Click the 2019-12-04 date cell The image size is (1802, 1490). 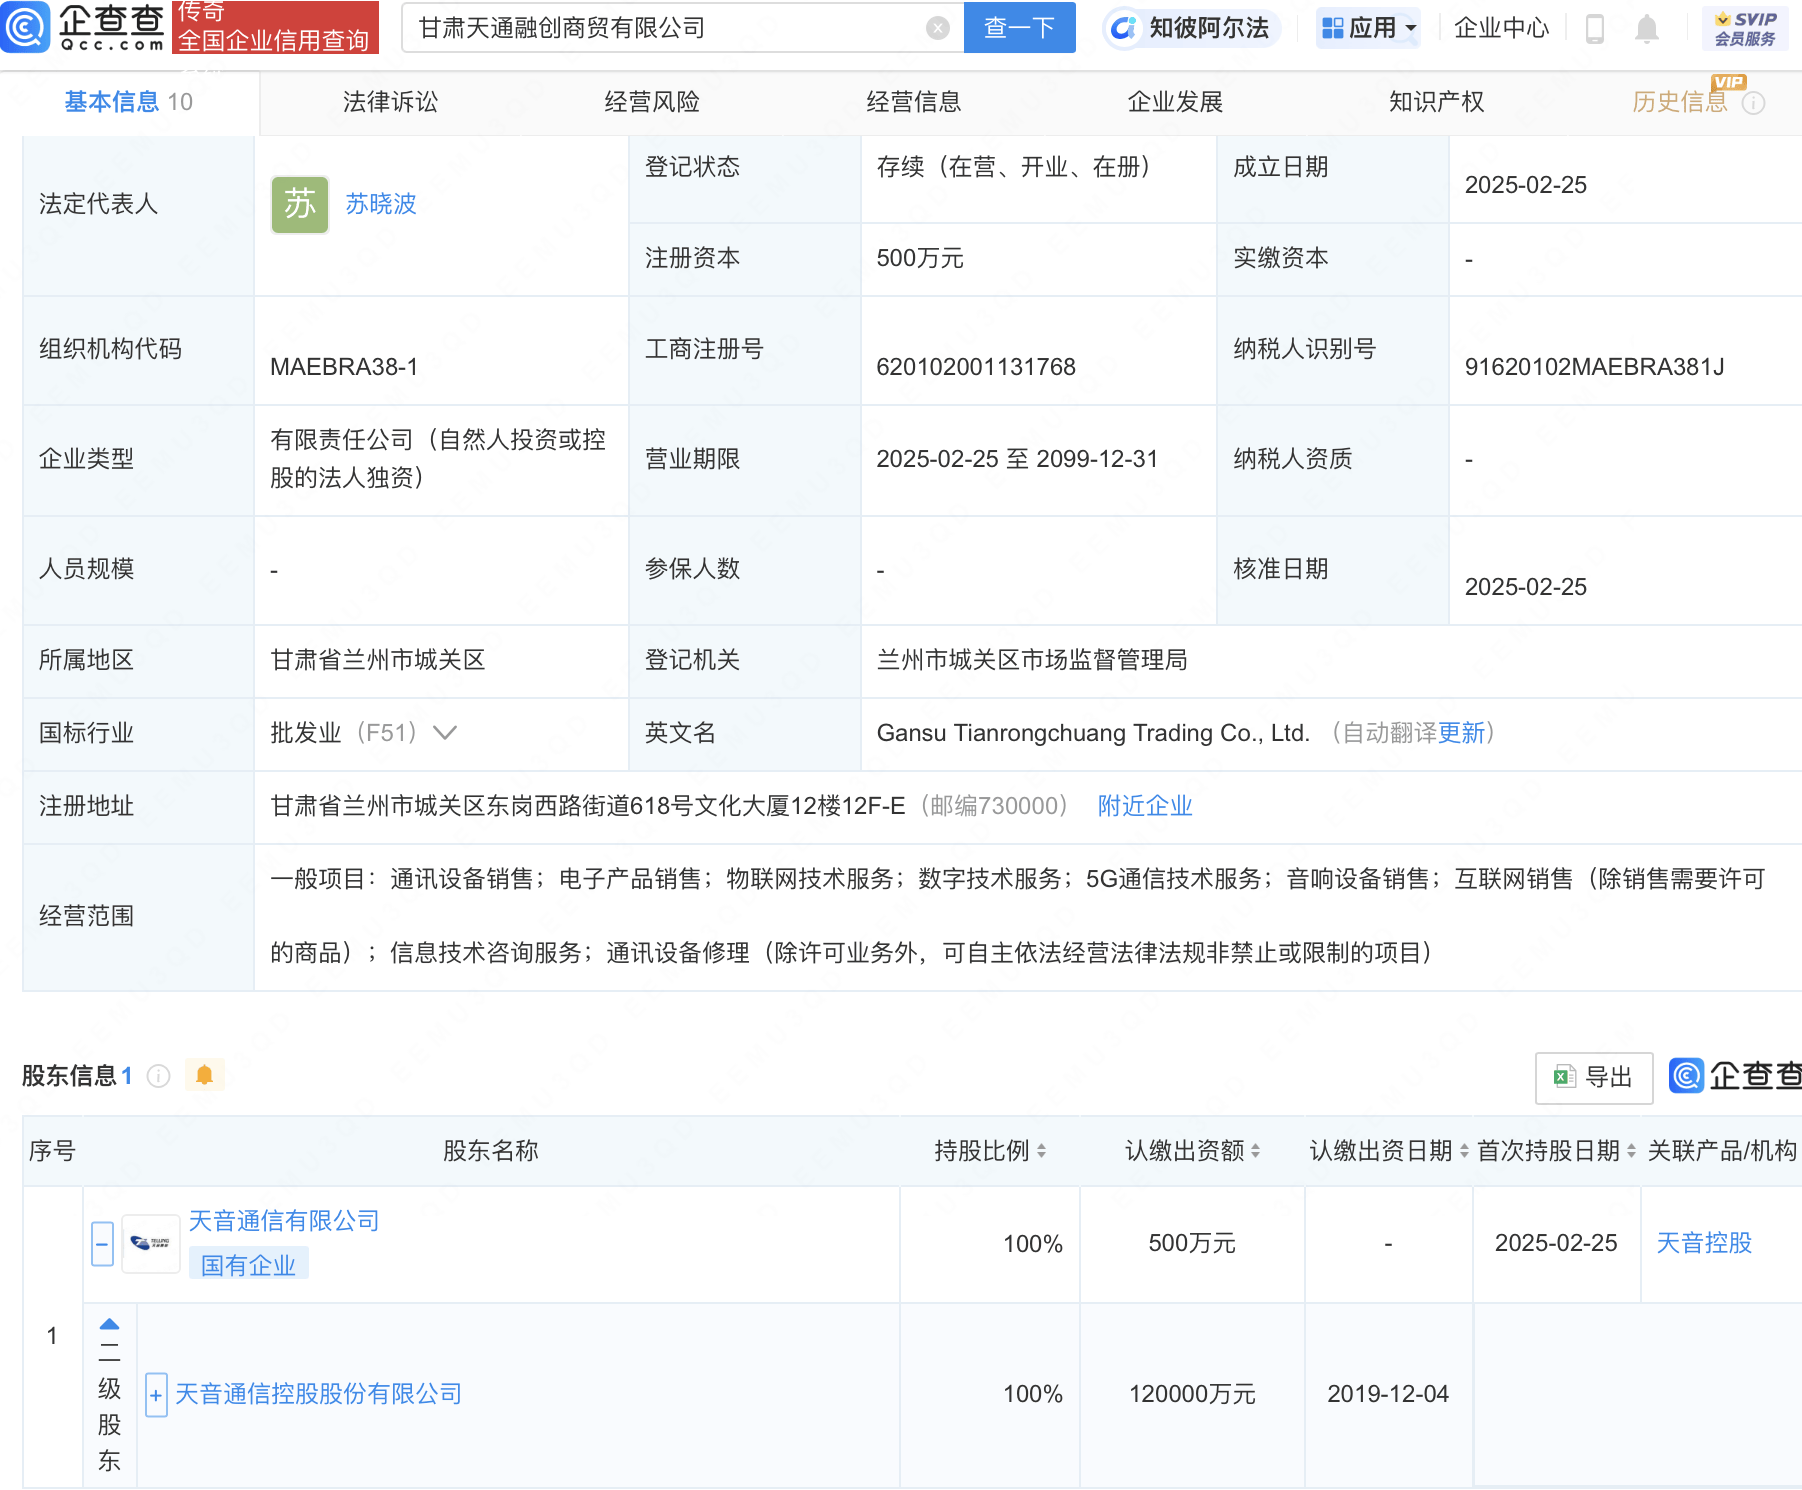click(x=1388, y=1394)
